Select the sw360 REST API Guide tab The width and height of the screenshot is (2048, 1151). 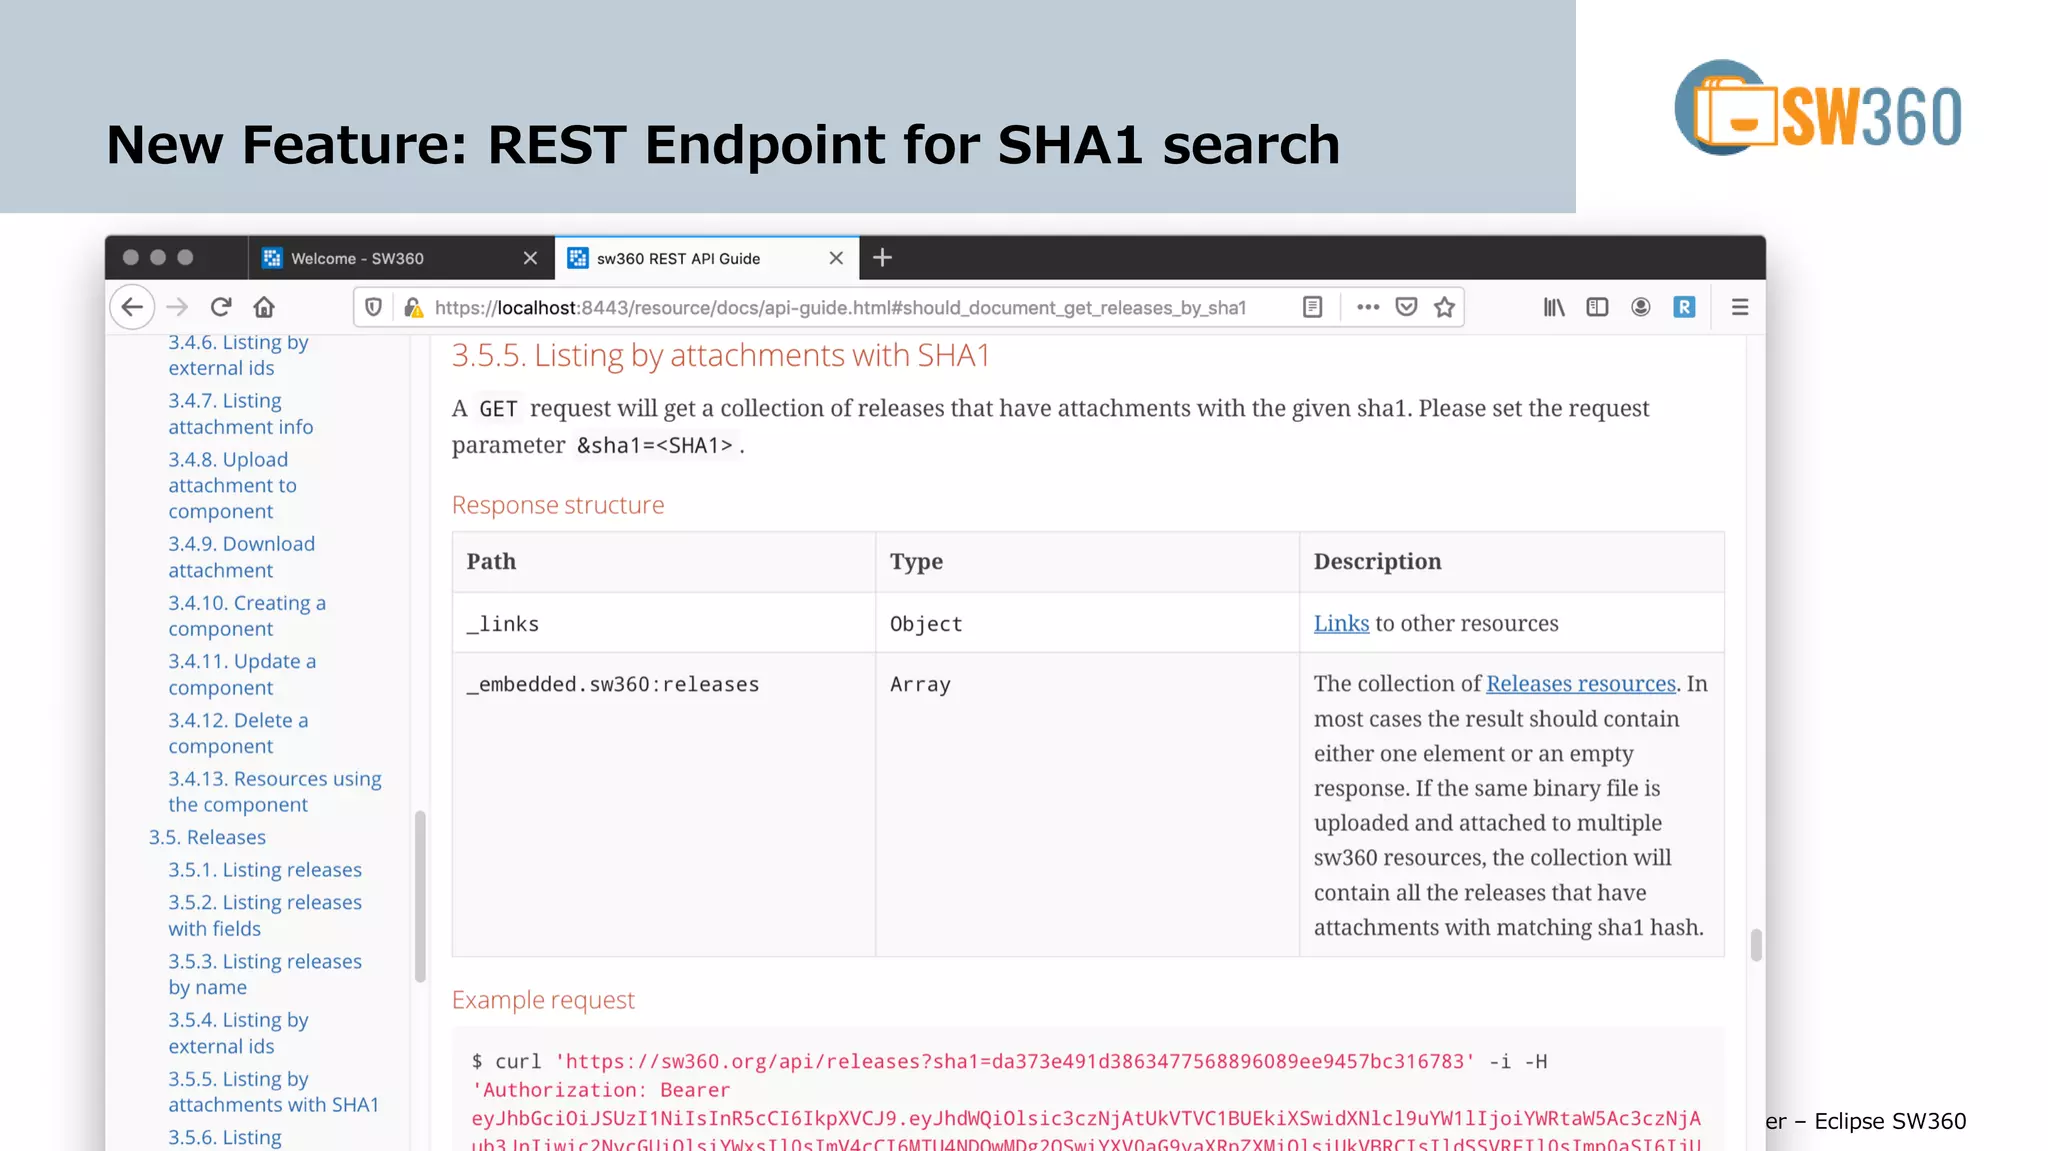(x=707, y=258)
